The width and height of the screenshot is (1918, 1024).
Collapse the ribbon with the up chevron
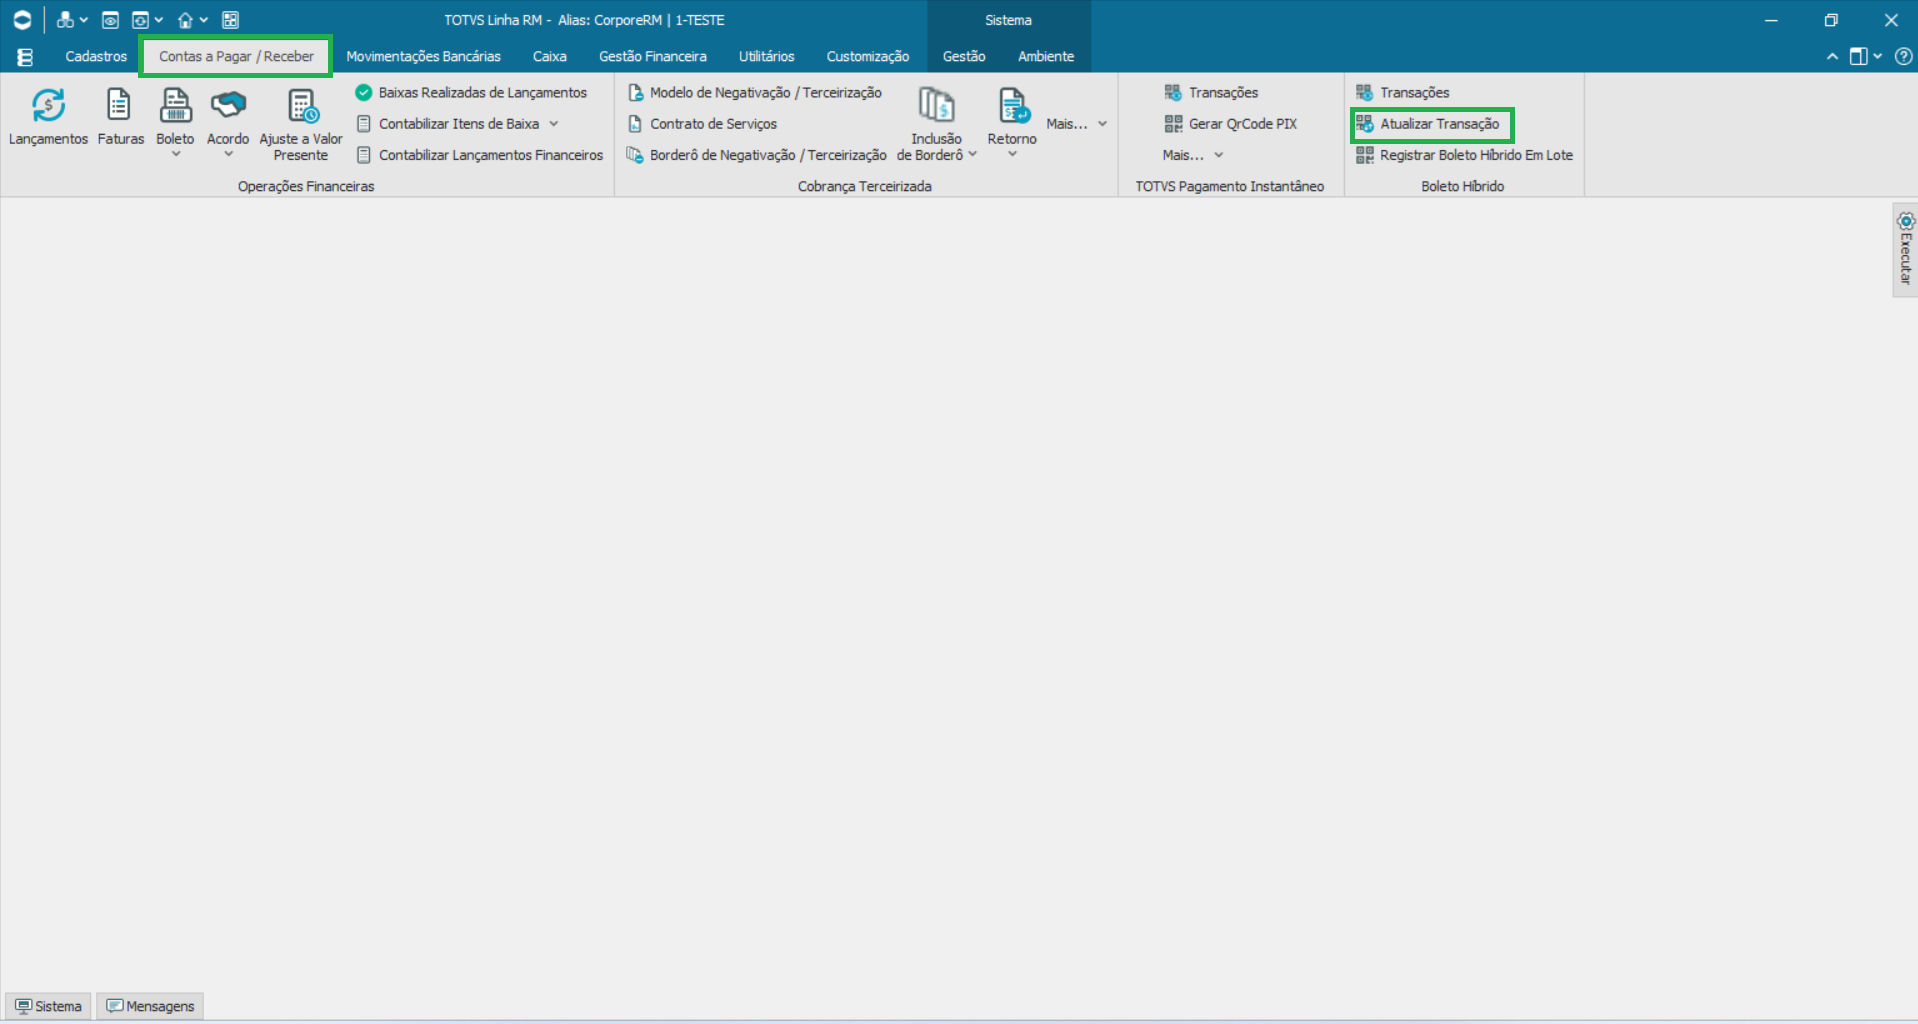1832,57
